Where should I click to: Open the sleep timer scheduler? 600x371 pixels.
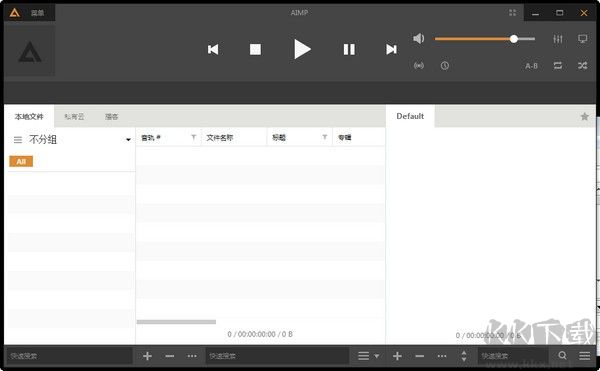click(x=445, y=66)
